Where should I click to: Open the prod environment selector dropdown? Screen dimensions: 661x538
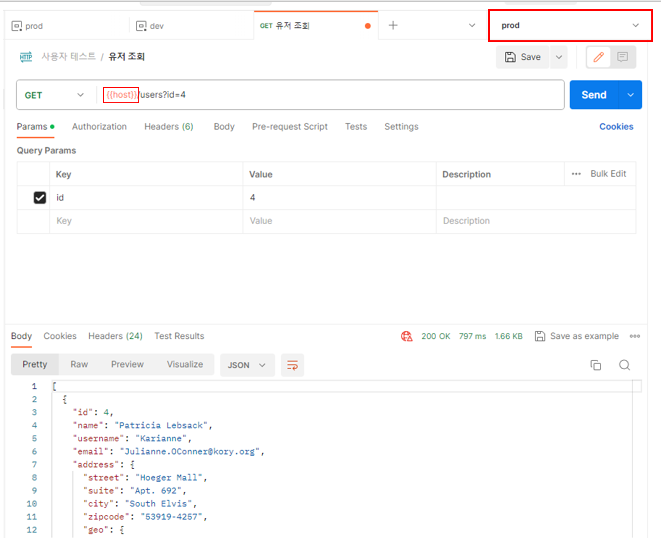click(x=570, y=25)
